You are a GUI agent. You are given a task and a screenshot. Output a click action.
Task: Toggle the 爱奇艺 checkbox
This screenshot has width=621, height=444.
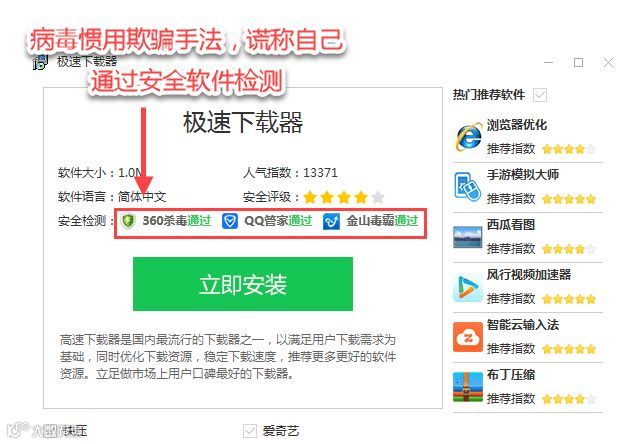click(250, 431)
